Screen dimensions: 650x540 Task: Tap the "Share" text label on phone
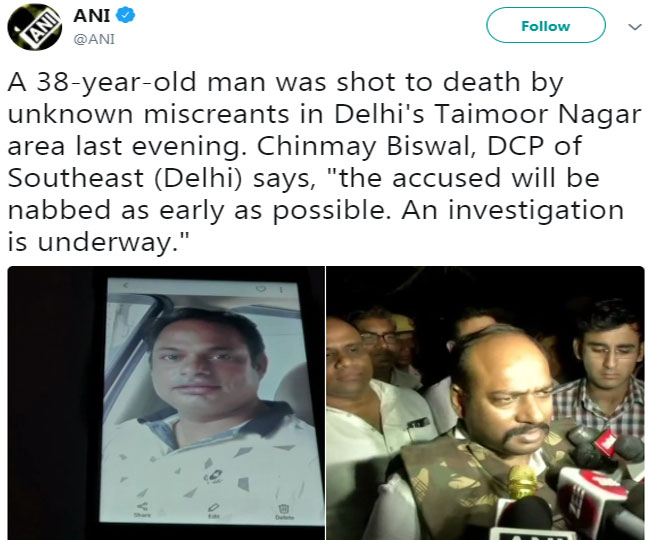[144, 517]
